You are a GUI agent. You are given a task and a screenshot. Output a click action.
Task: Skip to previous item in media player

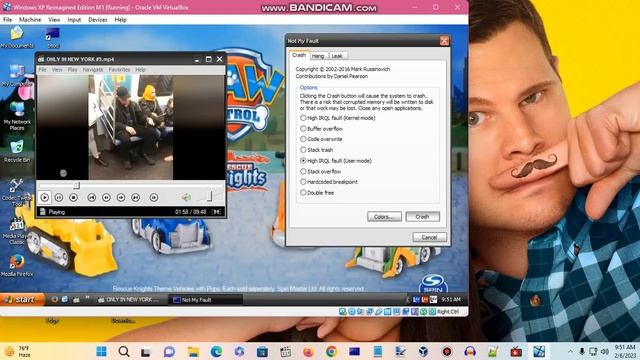92,198
